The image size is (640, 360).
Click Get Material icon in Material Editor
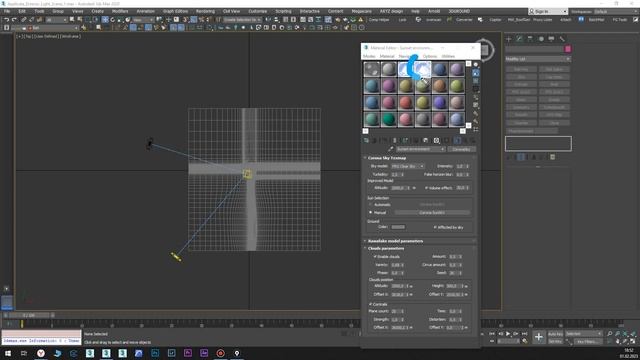(366, 140)
